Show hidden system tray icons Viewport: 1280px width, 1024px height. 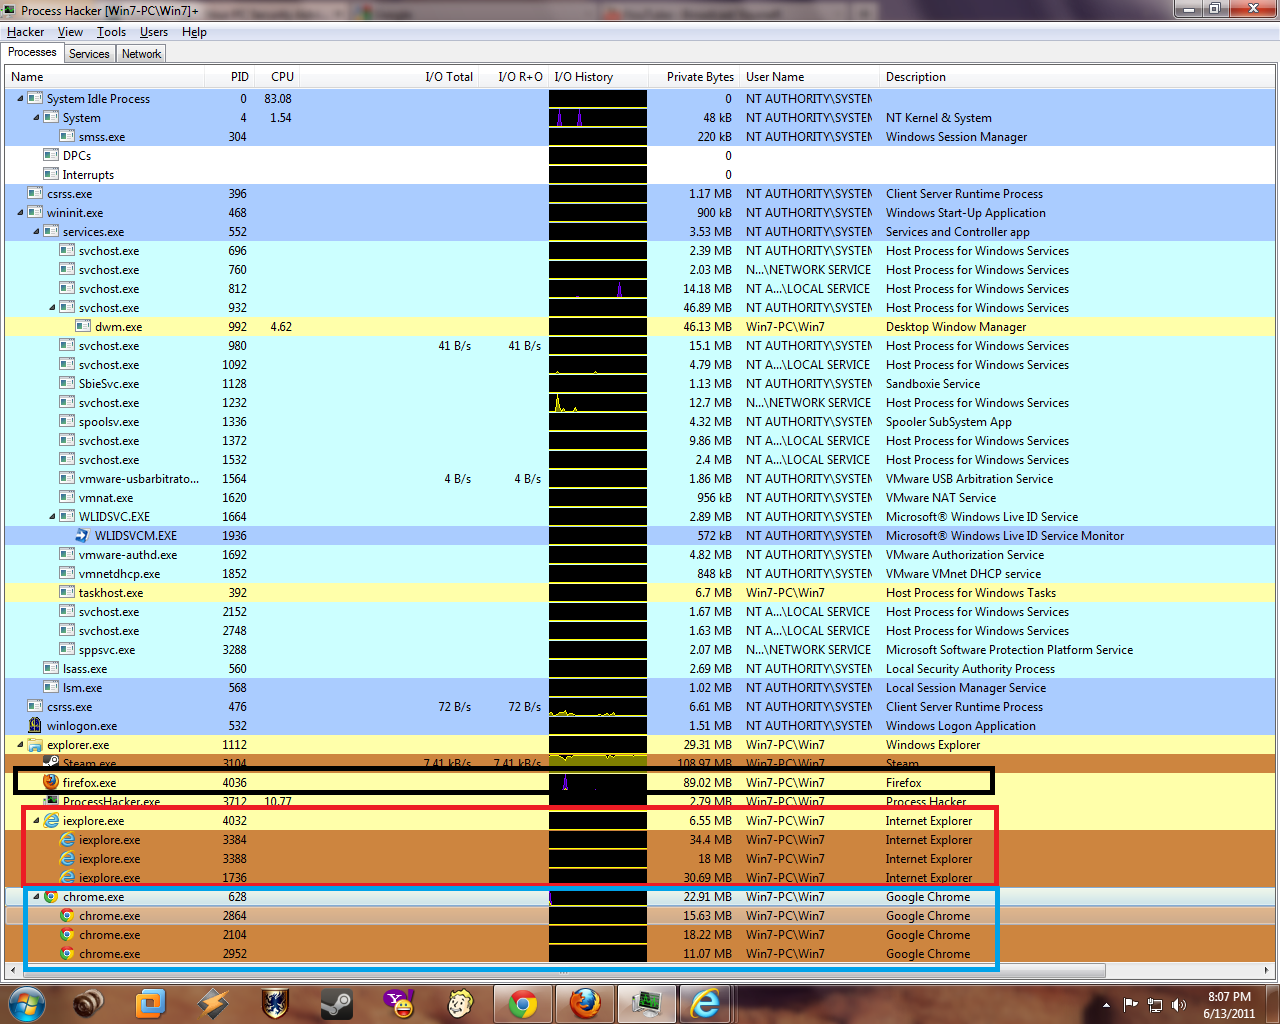pyautogui.click(x=1106, y=1005)
